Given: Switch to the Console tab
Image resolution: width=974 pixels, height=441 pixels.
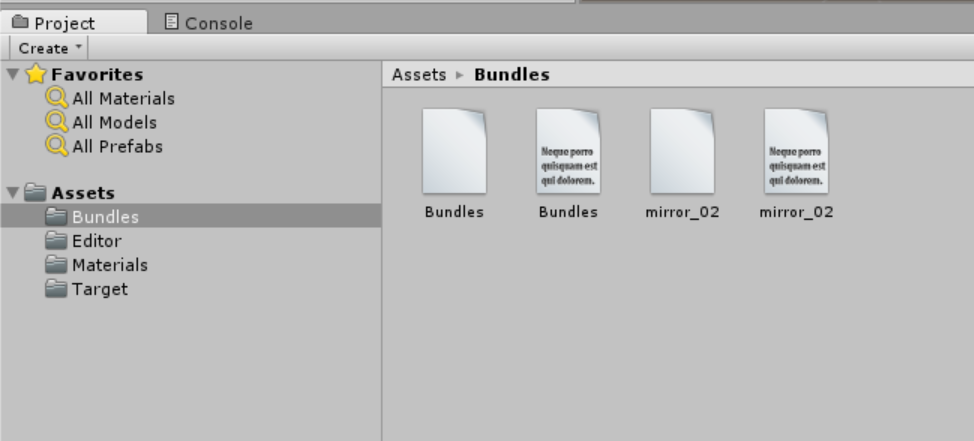Looking at the screenshot, I should coord(208,22).
